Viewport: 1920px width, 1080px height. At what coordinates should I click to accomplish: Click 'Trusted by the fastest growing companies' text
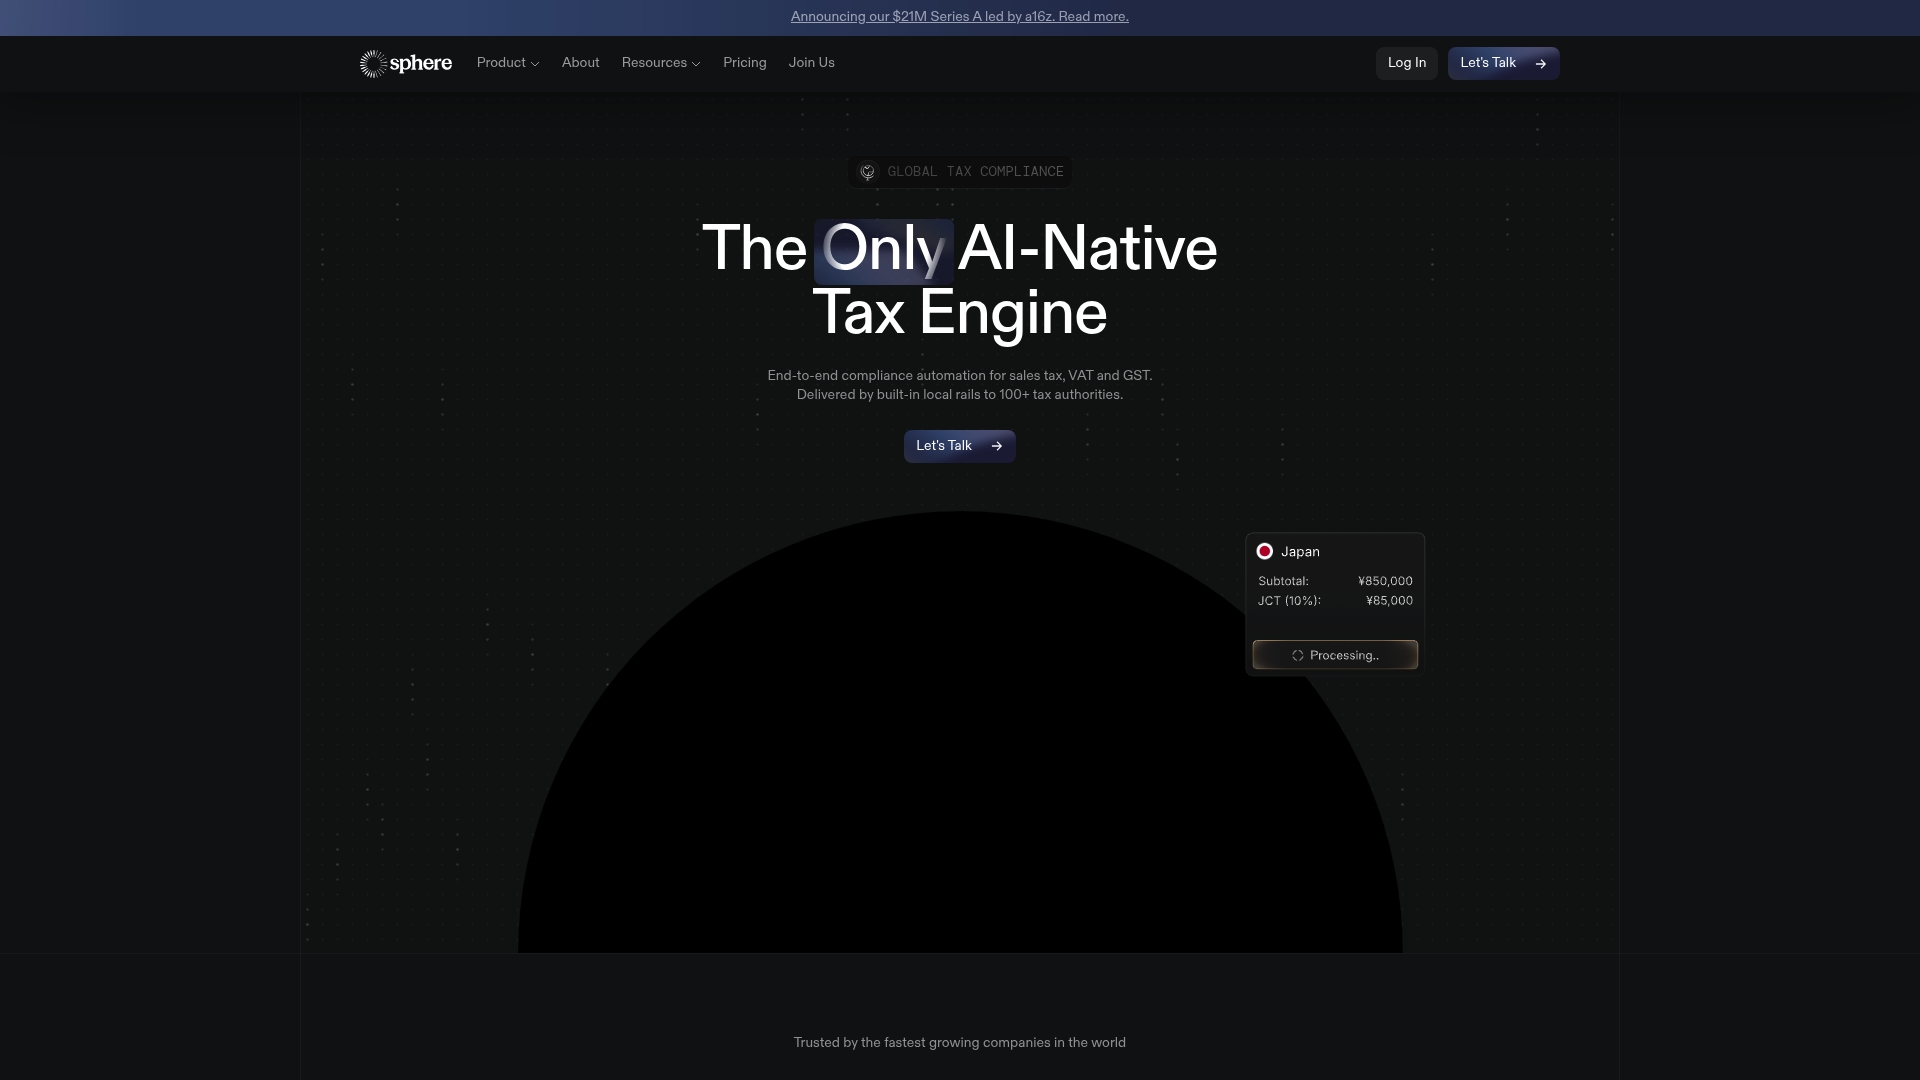tap(959, 1042)
